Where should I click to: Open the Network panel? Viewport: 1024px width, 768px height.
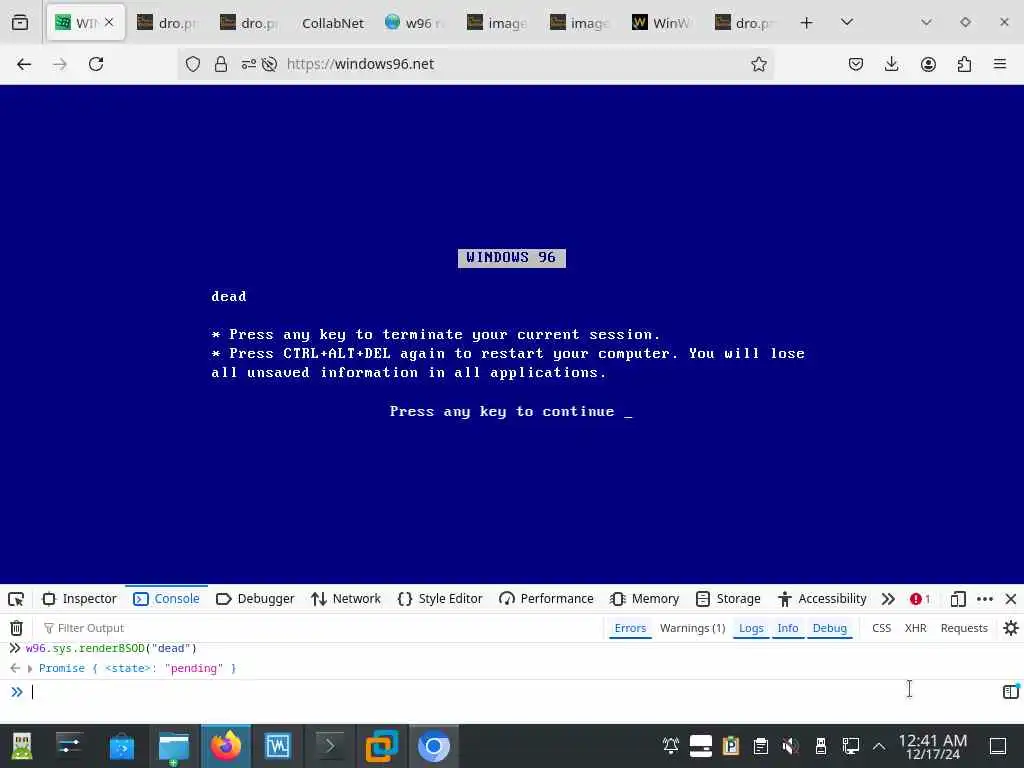coord(346,599)
